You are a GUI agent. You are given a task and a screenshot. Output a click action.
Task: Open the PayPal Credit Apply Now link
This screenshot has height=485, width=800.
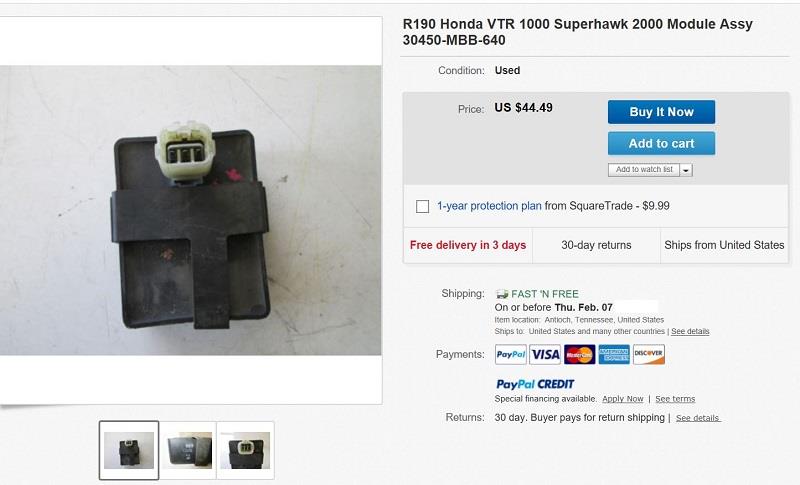622,399
